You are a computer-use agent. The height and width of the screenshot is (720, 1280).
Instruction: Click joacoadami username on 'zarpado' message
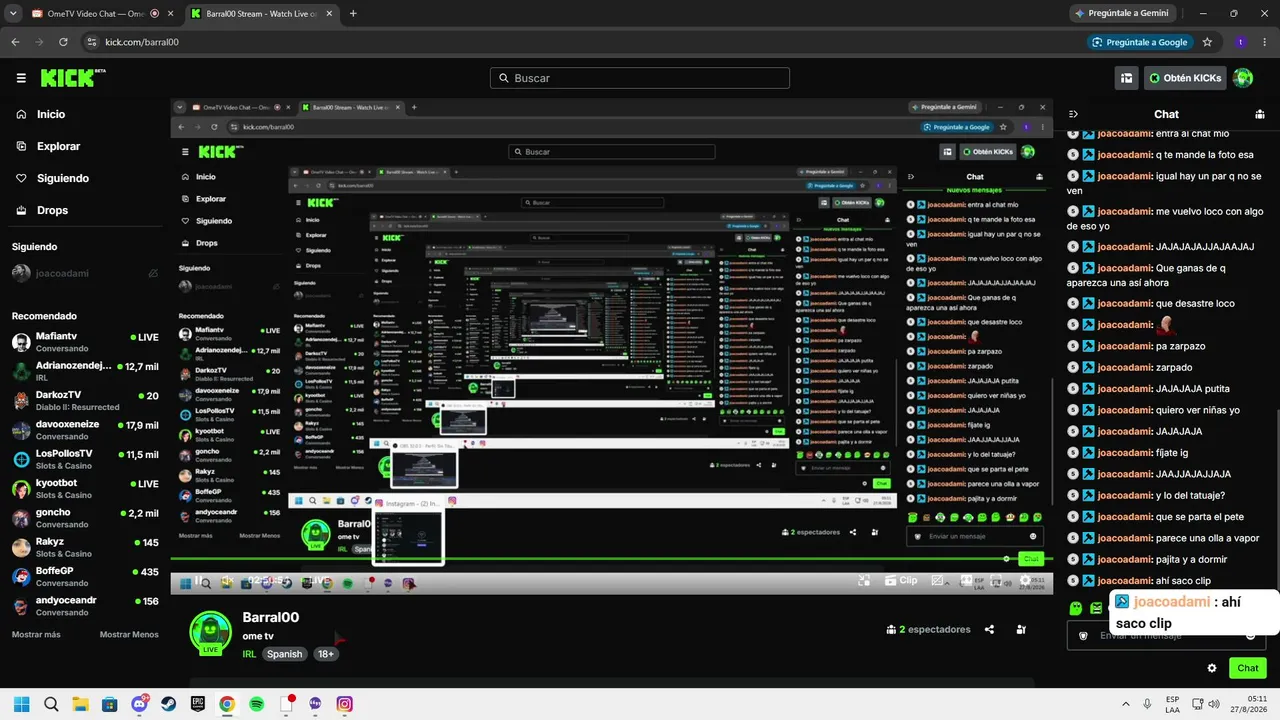1125,367
